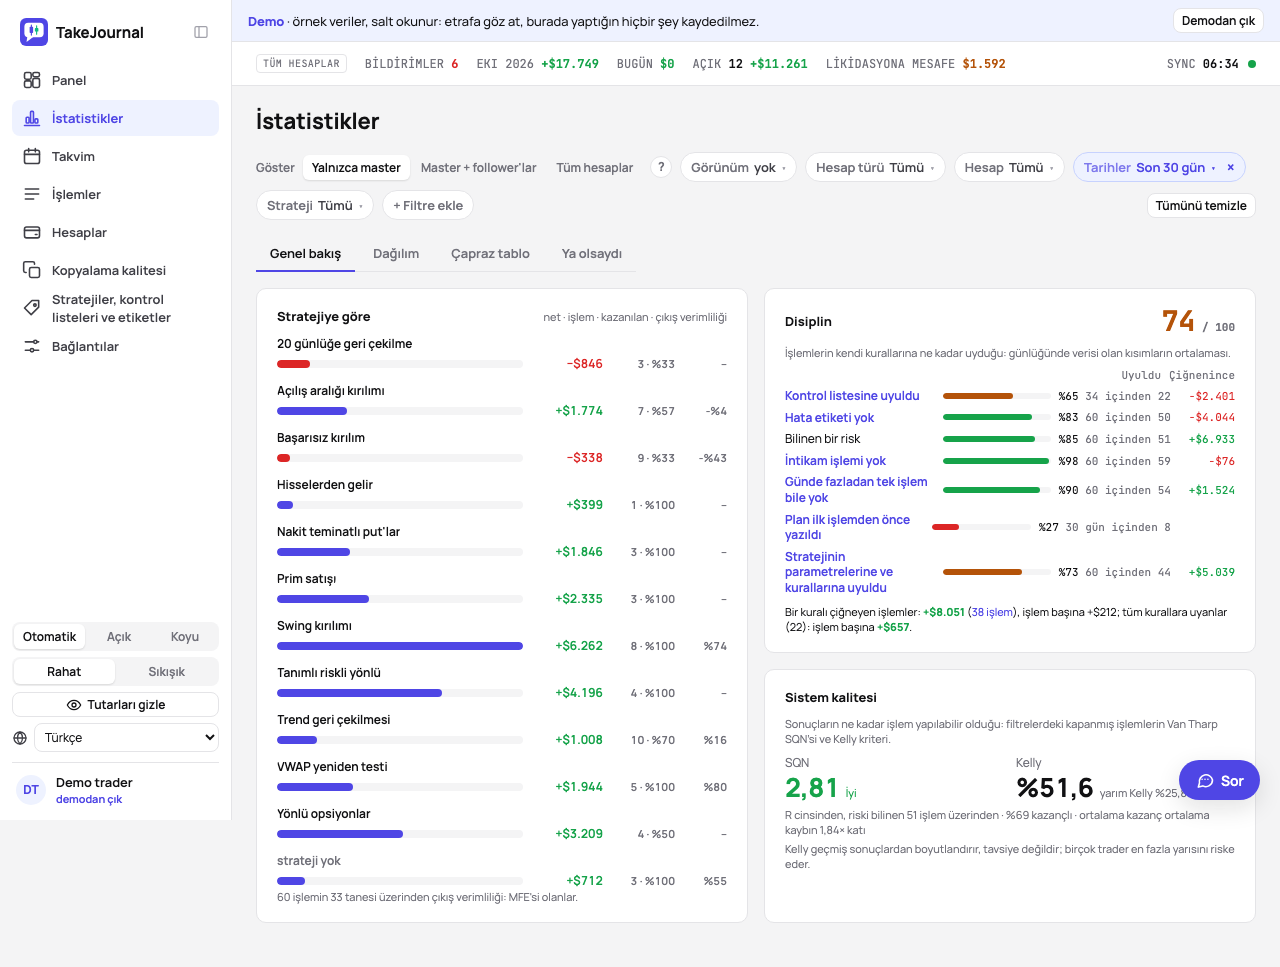Click the green sync status dot
Viewport: 1280px width, 967px height.
[1252, 64]
